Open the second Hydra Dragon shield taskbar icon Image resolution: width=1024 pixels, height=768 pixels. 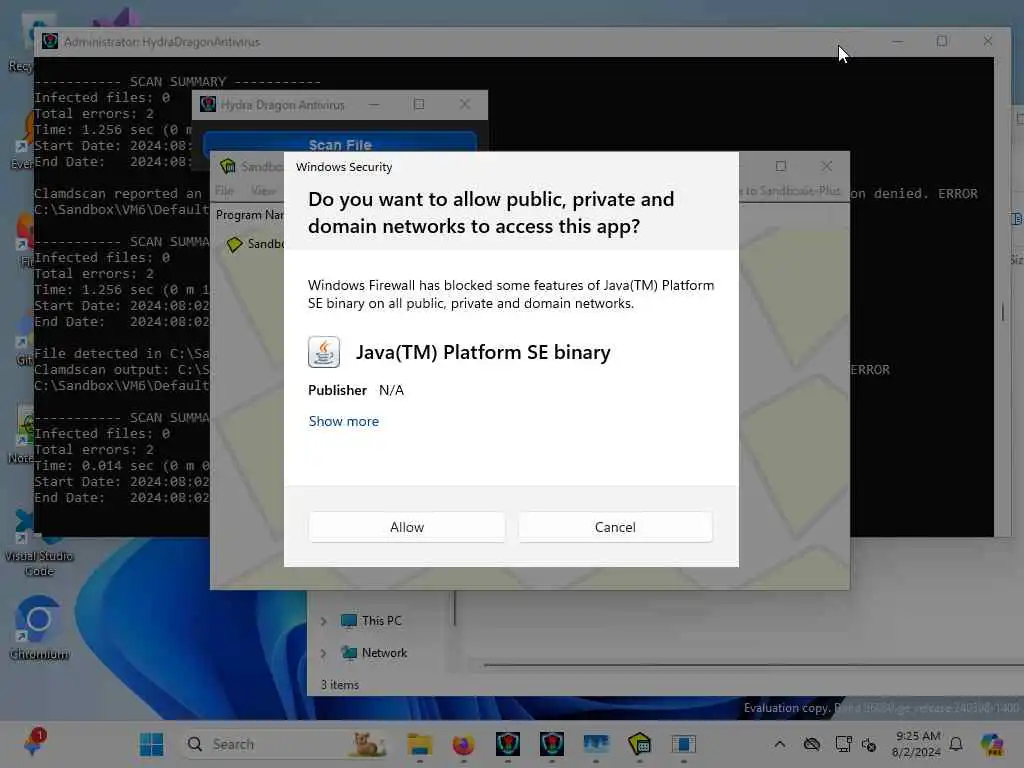click(552, 744)
